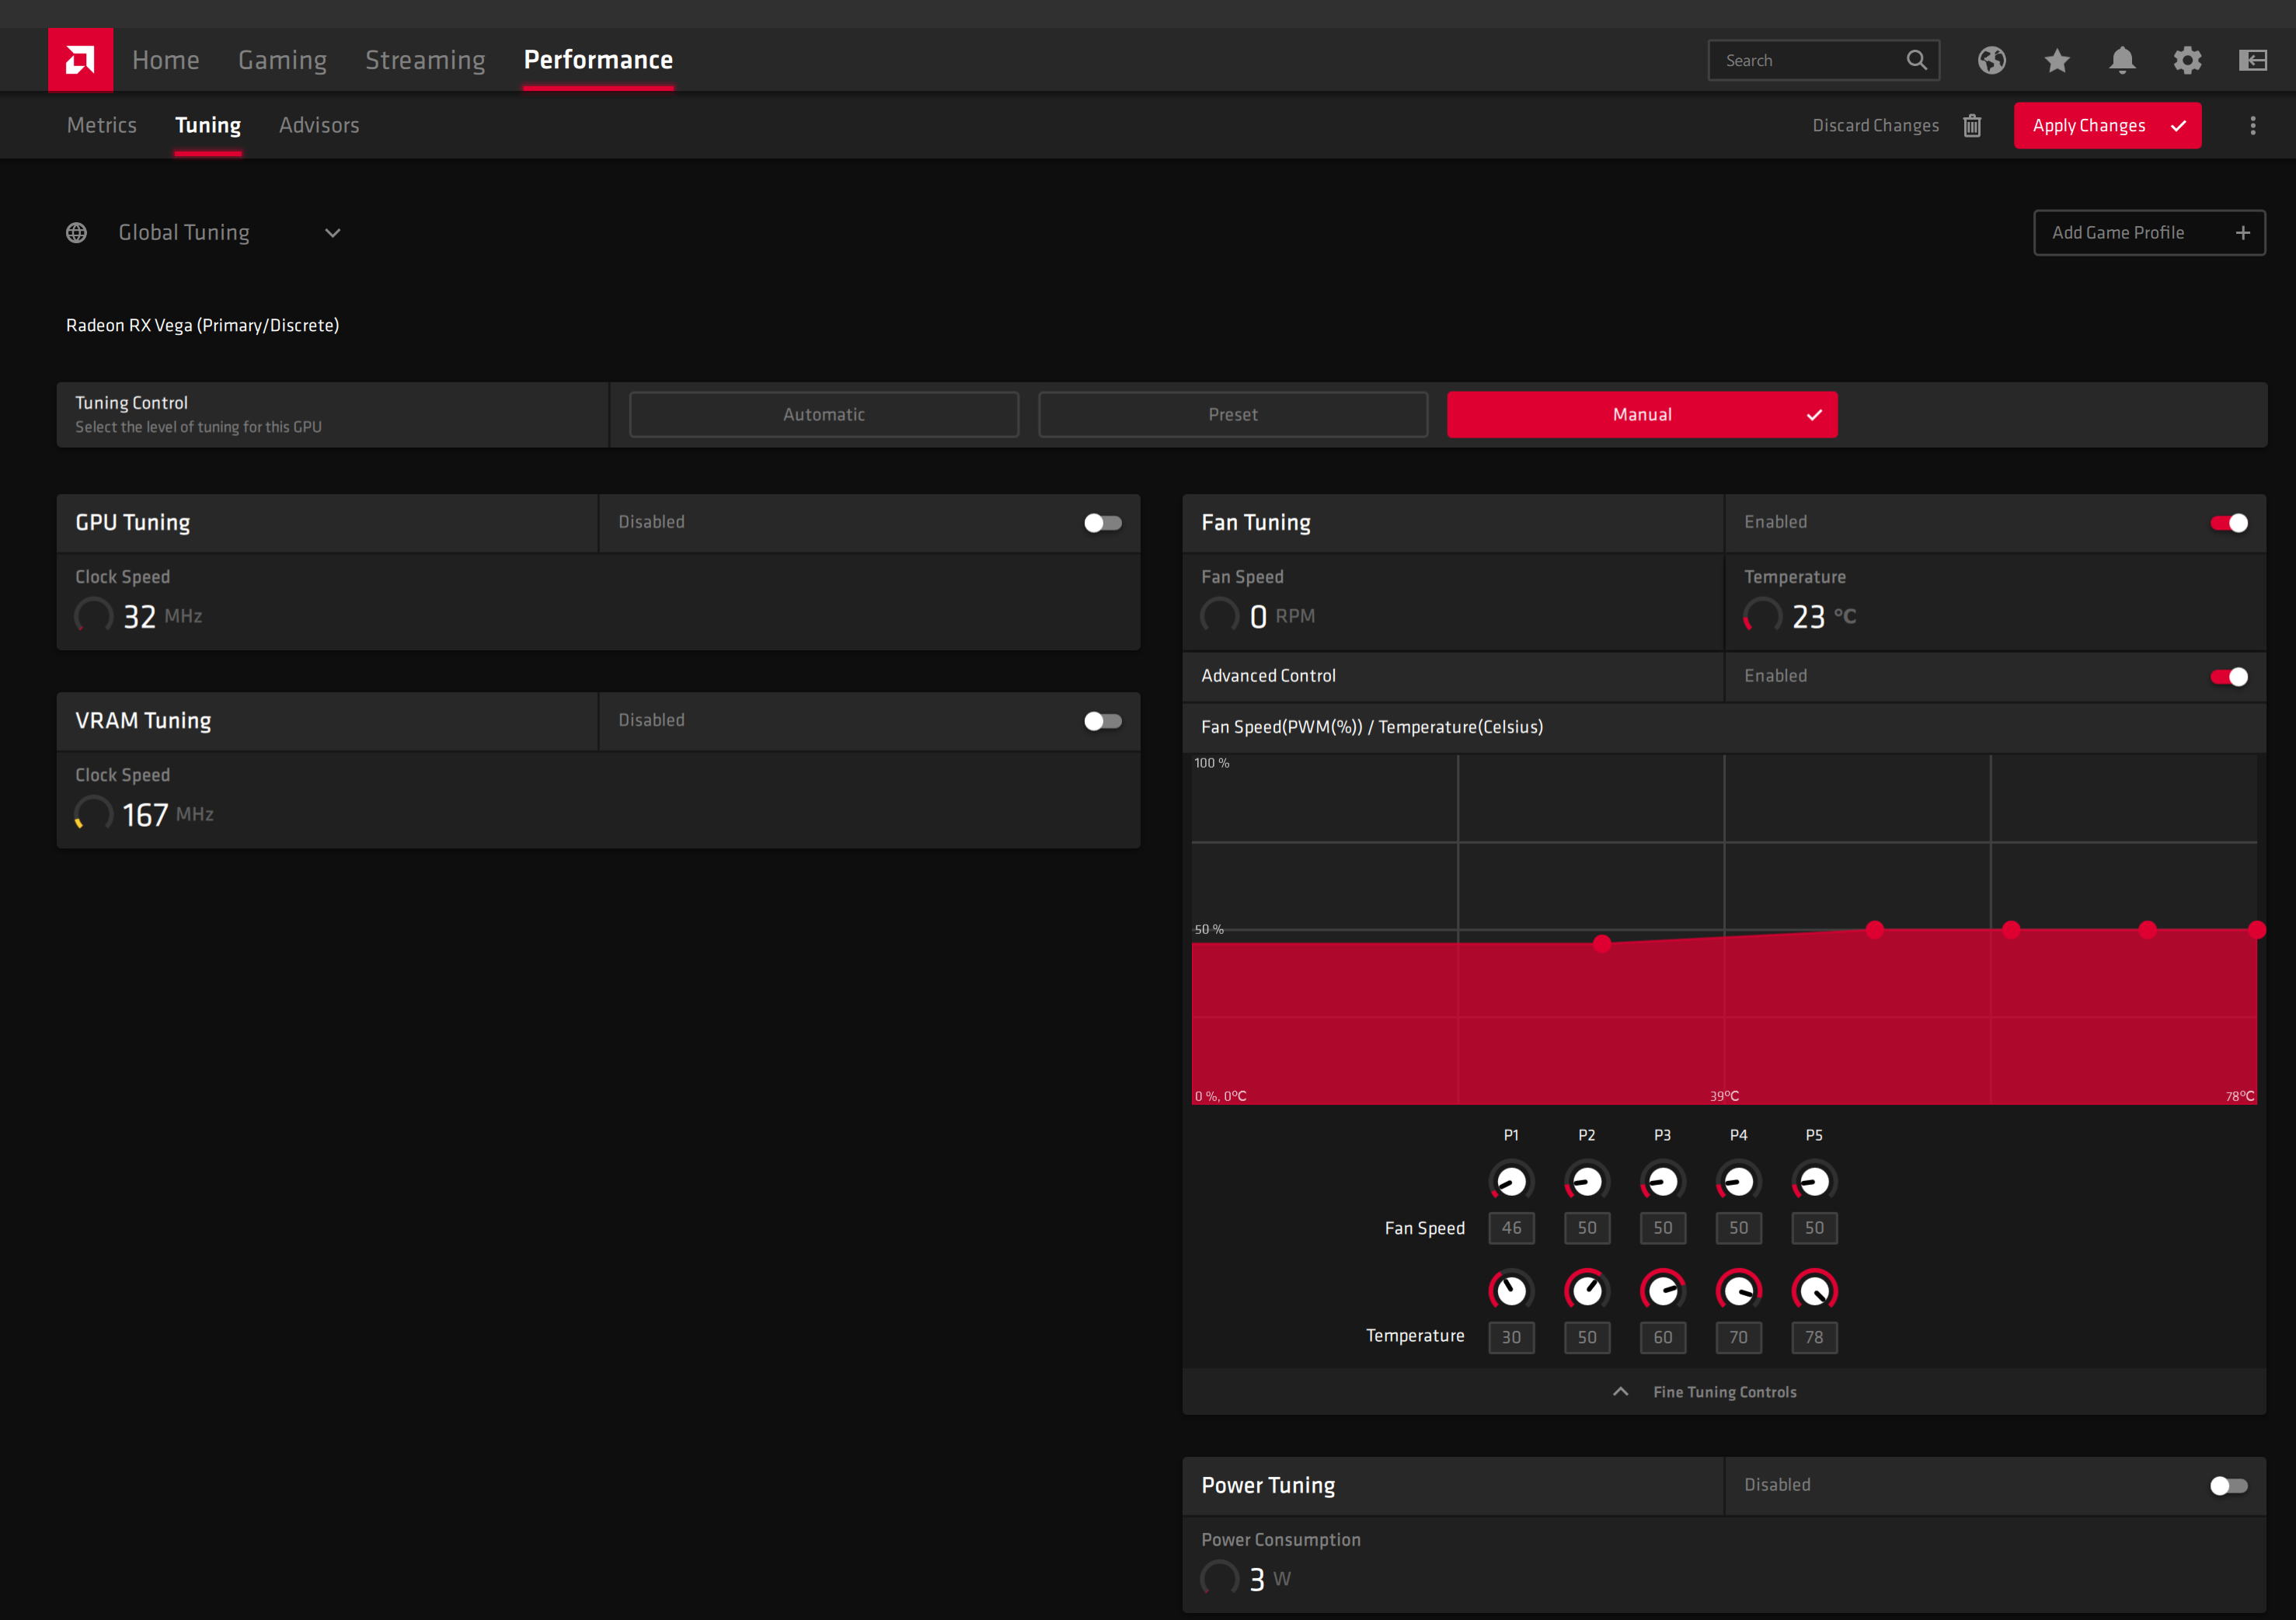Click the Discard Changes trash icon

[1972, 126]
